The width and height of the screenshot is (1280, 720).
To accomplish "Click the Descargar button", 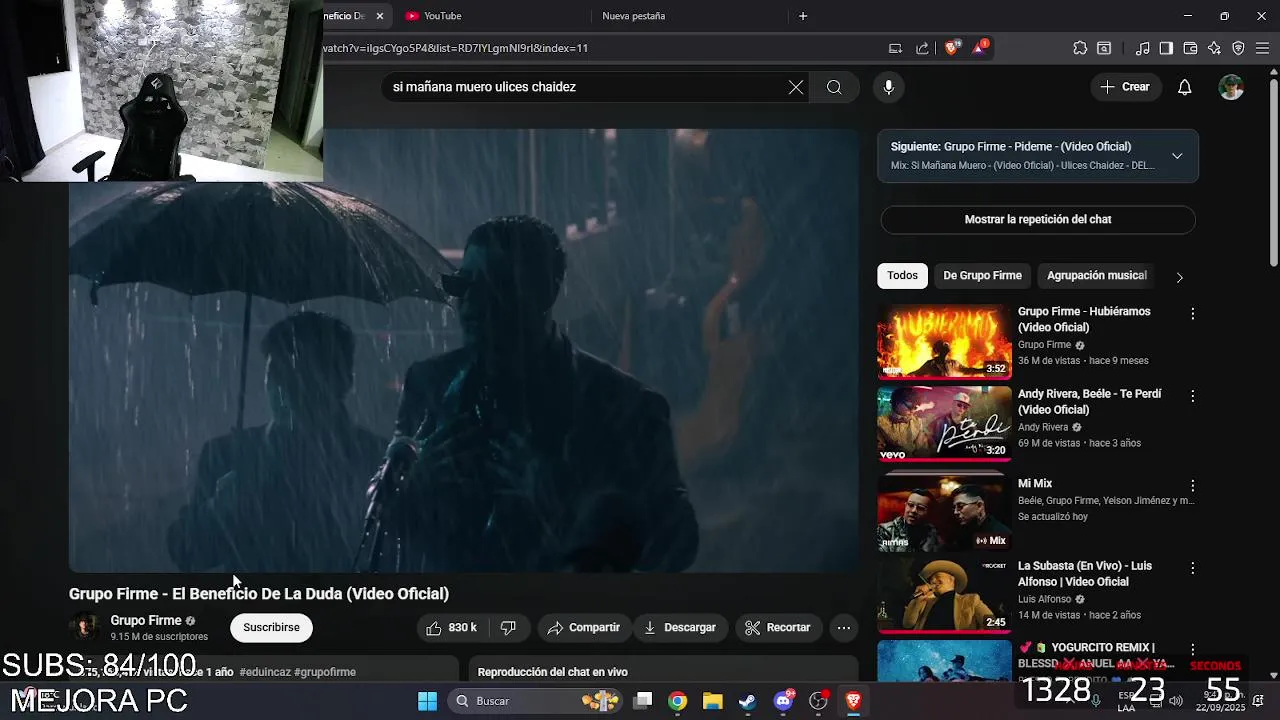I will [x=680, y=628].
